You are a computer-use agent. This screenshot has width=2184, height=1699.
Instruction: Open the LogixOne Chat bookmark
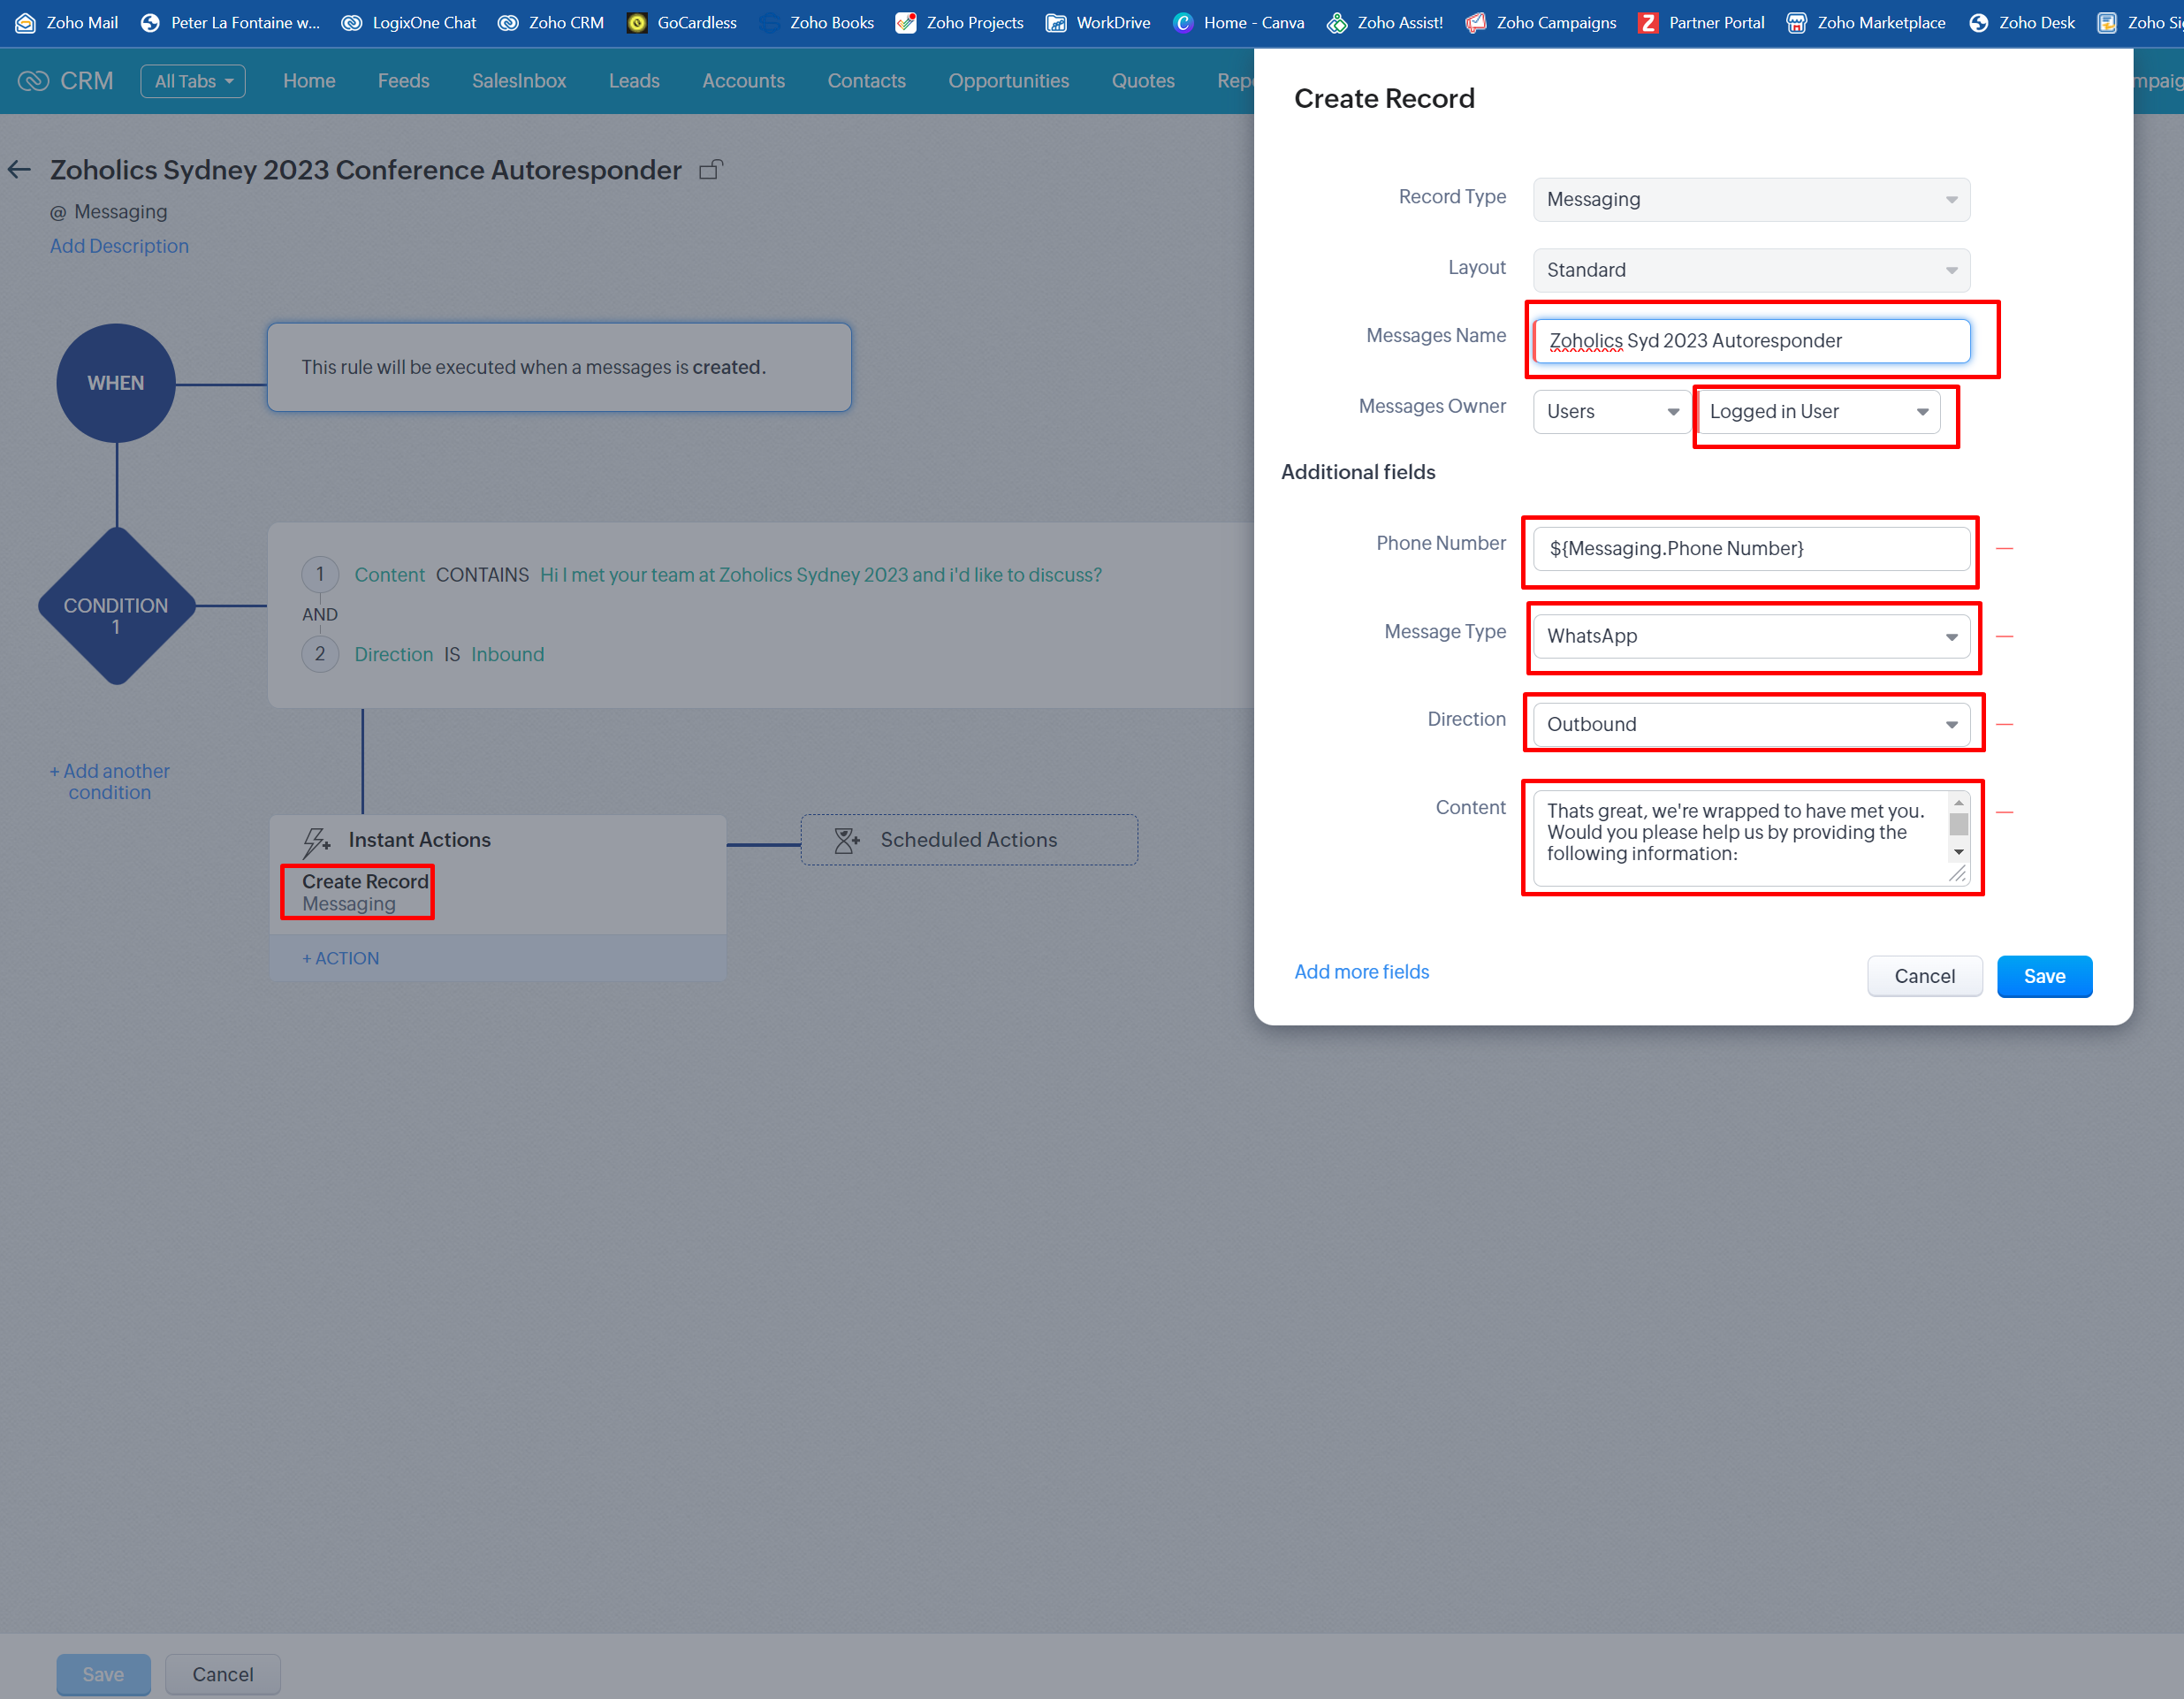pos(408,22)
